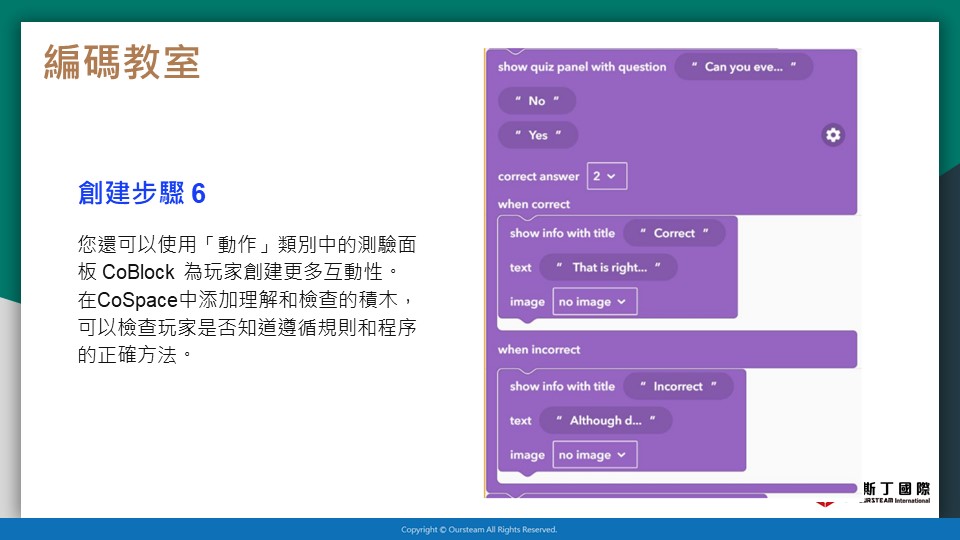Edit the "Correct" title field
Screen dimensions: 960x540
[x=673, y=233]
